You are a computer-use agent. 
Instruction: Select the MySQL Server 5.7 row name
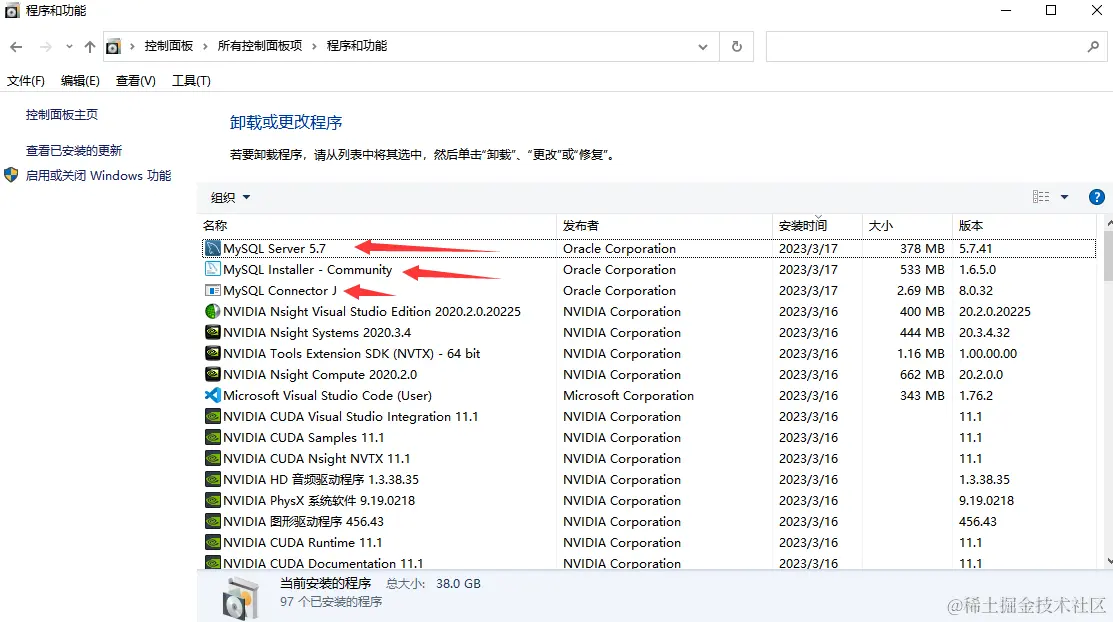(x=274, y=249)
